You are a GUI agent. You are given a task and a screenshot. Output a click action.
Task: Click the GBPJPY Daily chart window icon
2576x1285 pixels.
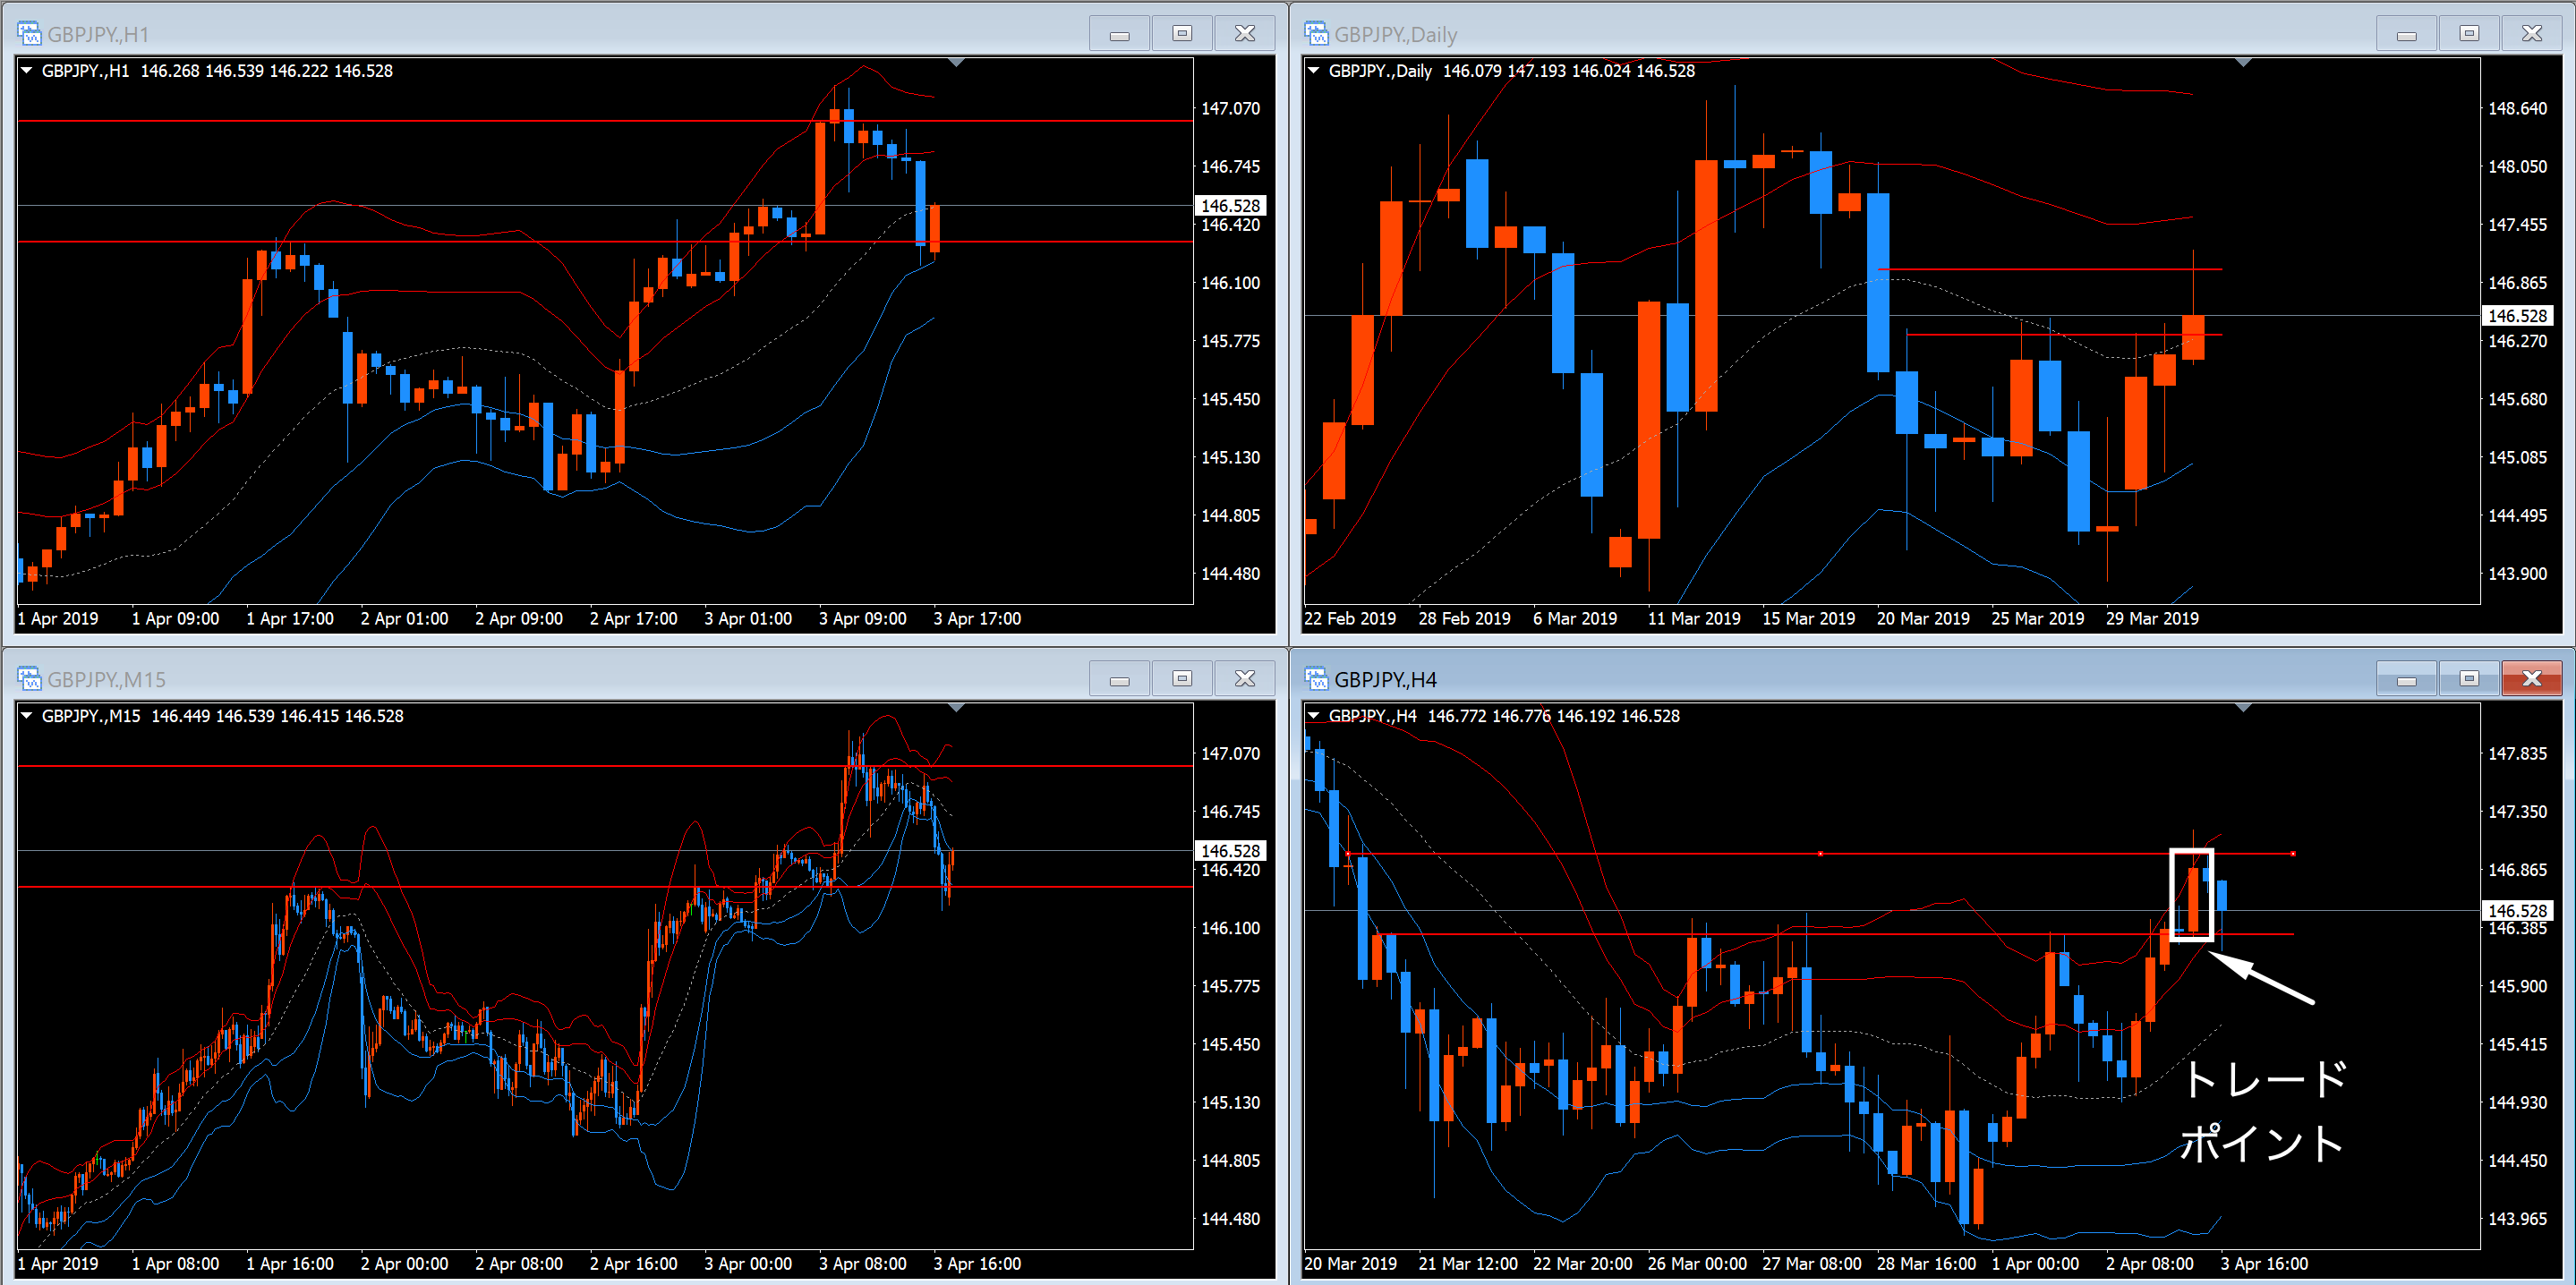(1316, 34)
